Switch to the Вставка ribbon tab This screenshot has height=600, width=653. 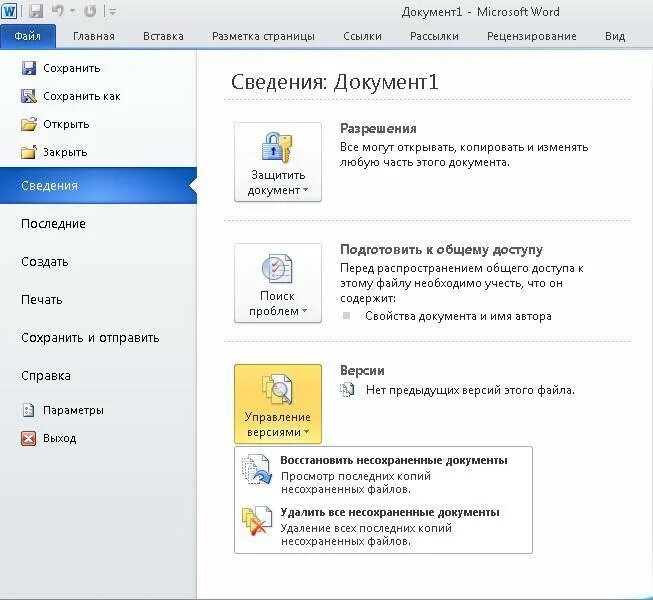click(163, 36)
